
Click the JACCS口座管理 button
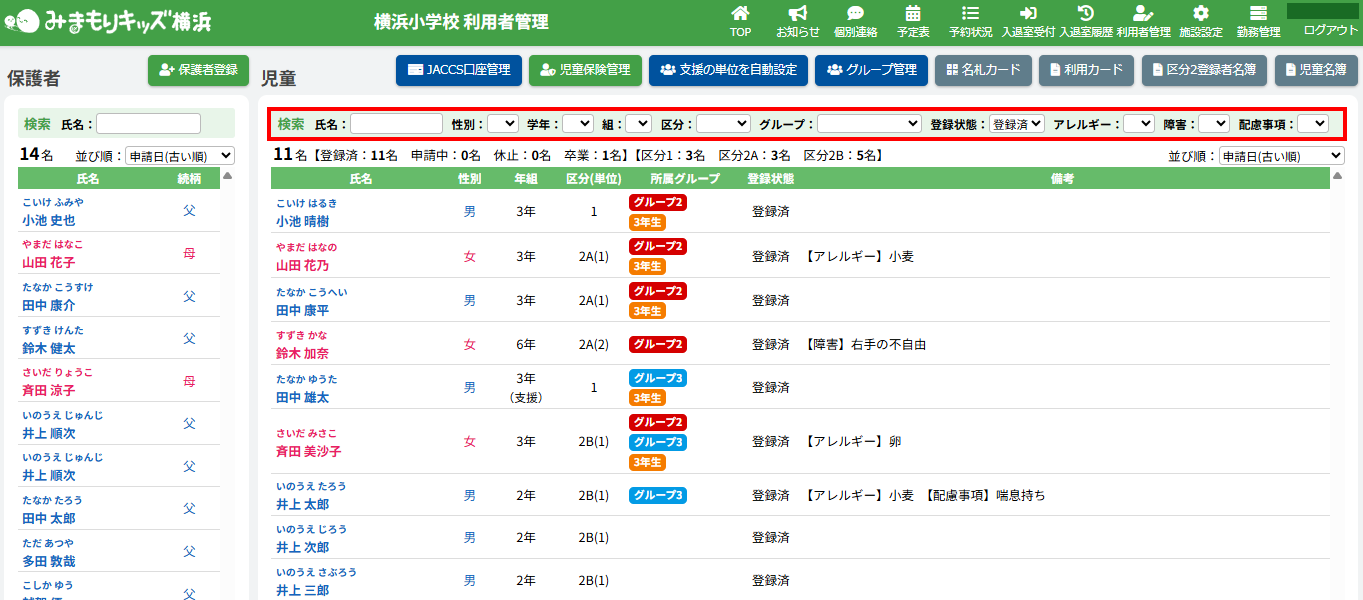point(458,70)
